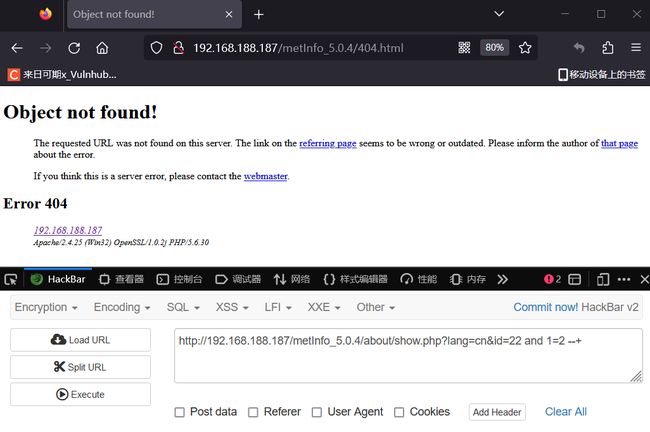
Task: Switch to the 查看器 inspector tab
Action: (x=121, y=279)
